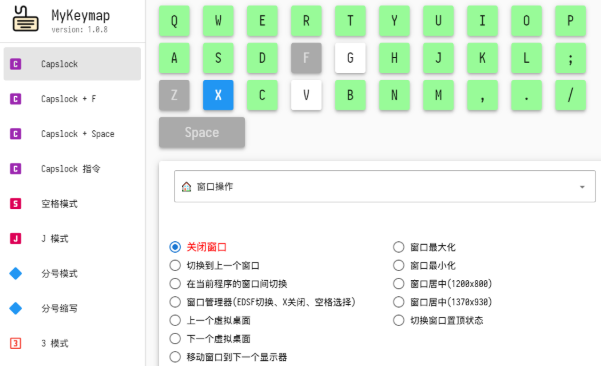The height and width of the screenshot is (366, 601).
Task: Switch to Capslock + F sidebar item
Action: click(x=72, y=99)
